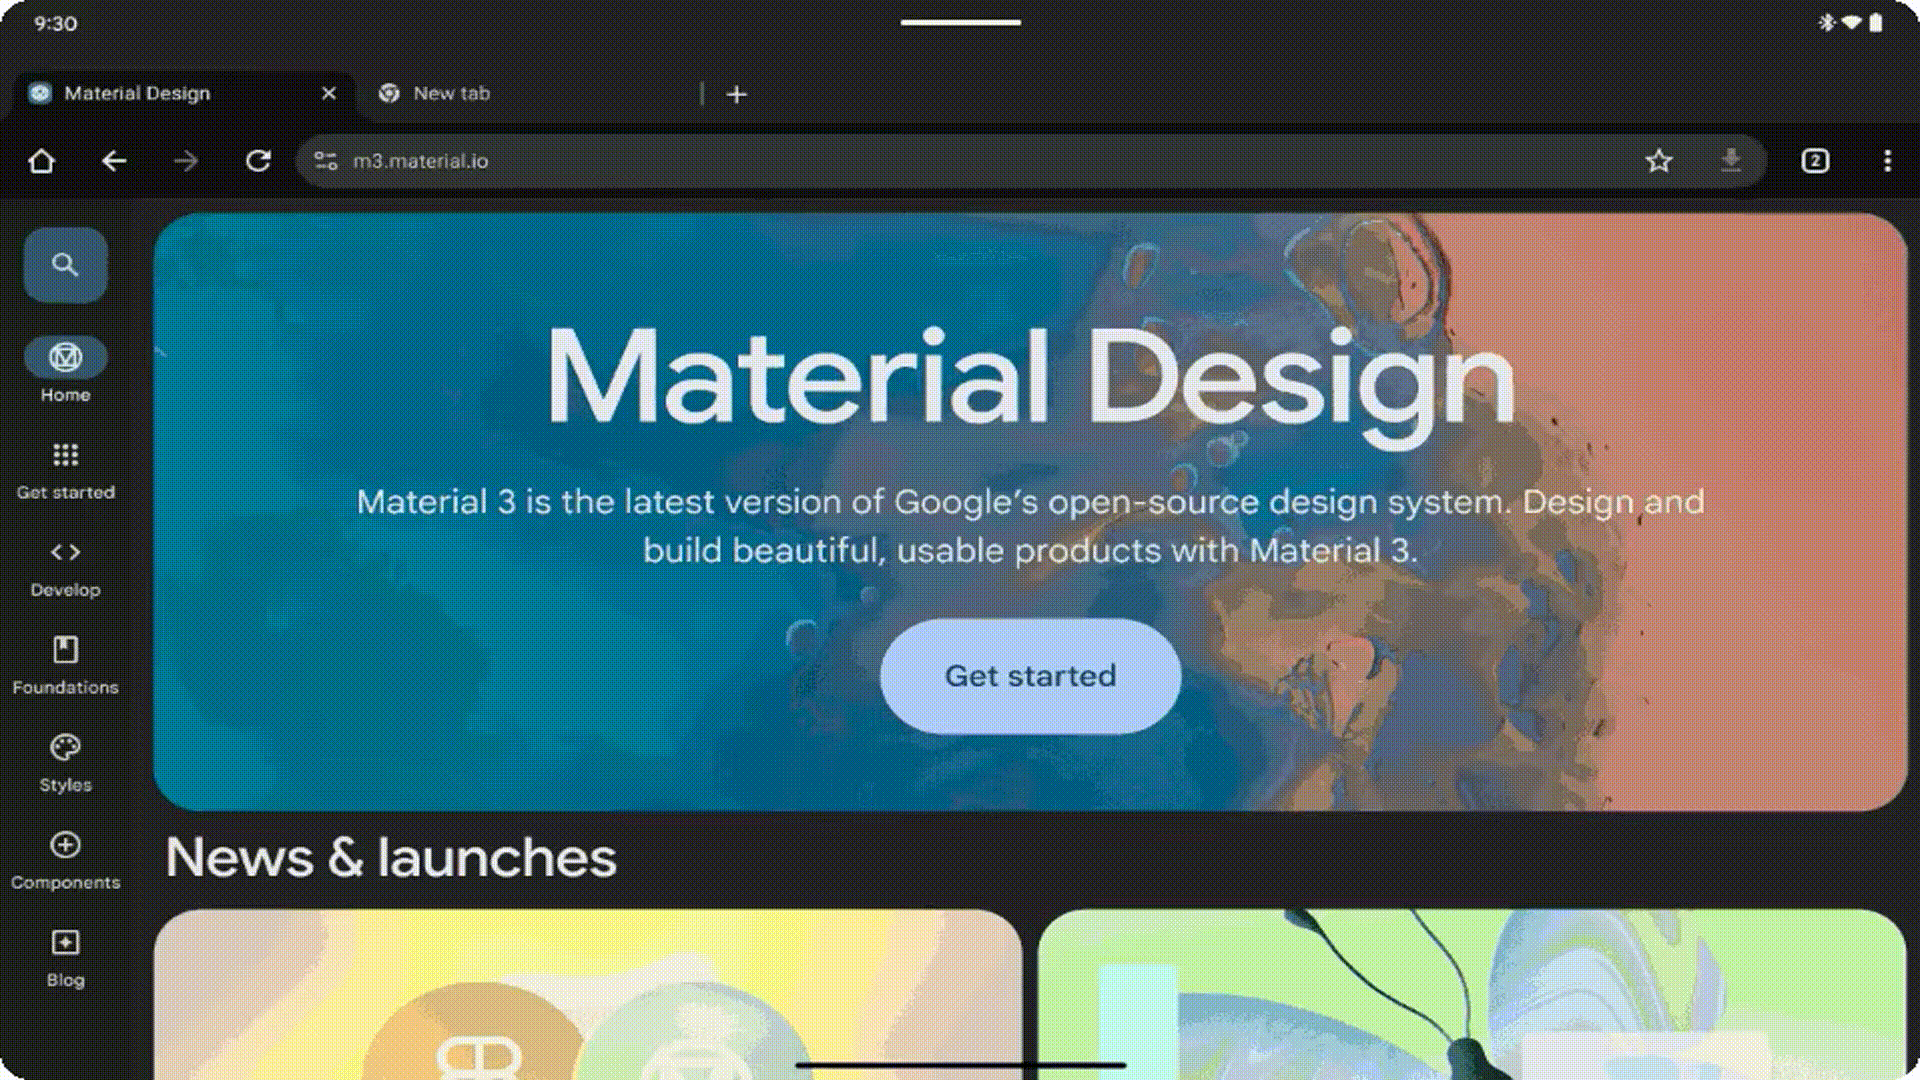Open the search panel in the sidebar

point(65,265)
